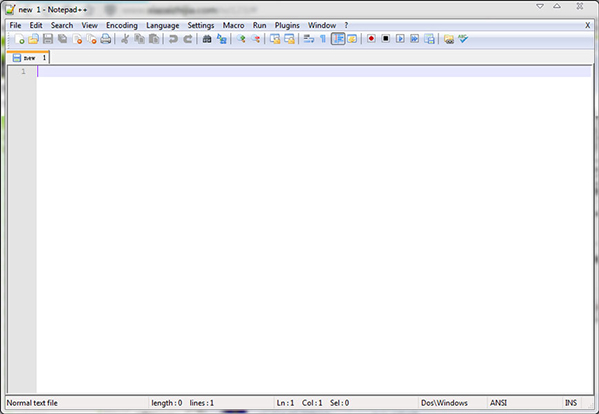Click the Redo arrow icon
The width and height of the screenshot is (599, 414).
(x=188, y=39)
